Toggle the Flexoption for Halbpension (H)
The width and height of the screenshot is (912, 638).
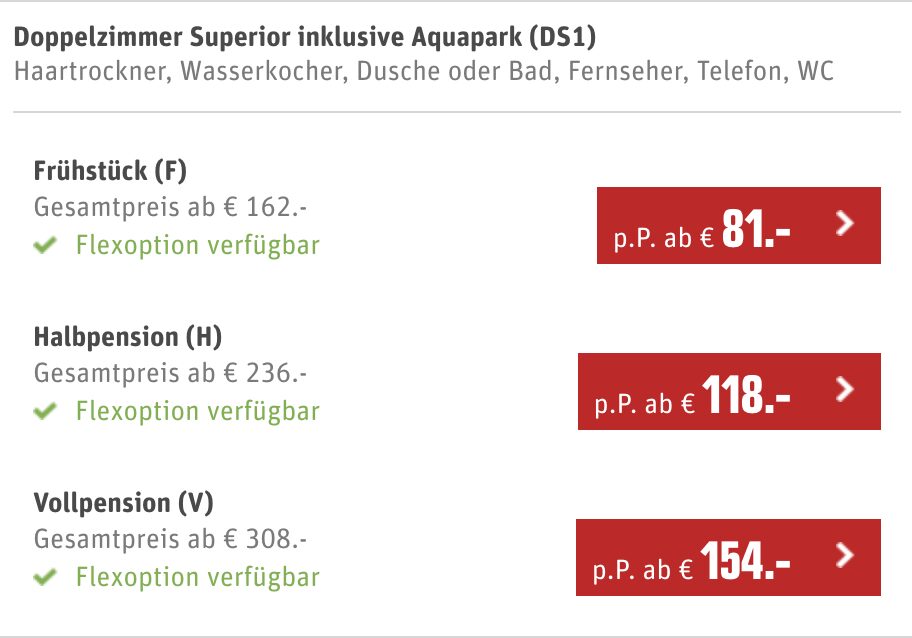195,410
